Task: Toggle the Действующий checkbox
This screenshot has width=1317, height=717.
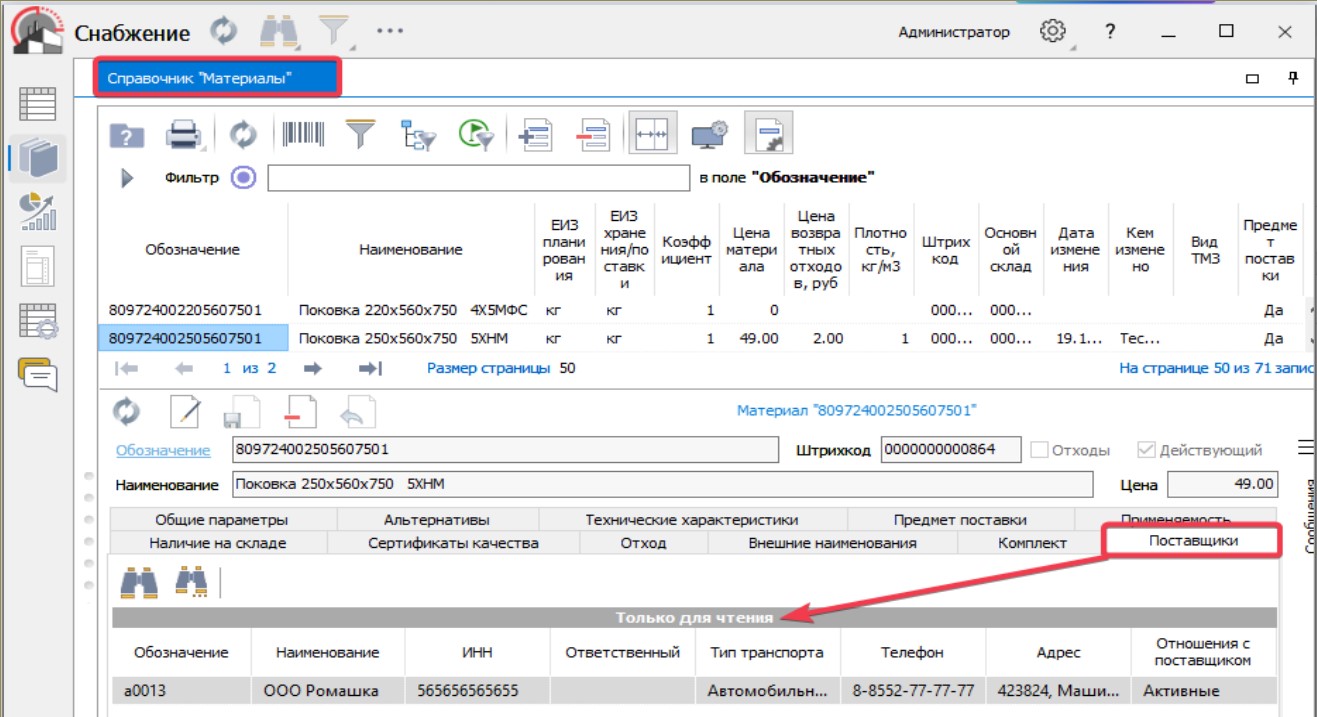Action: 1147,450
